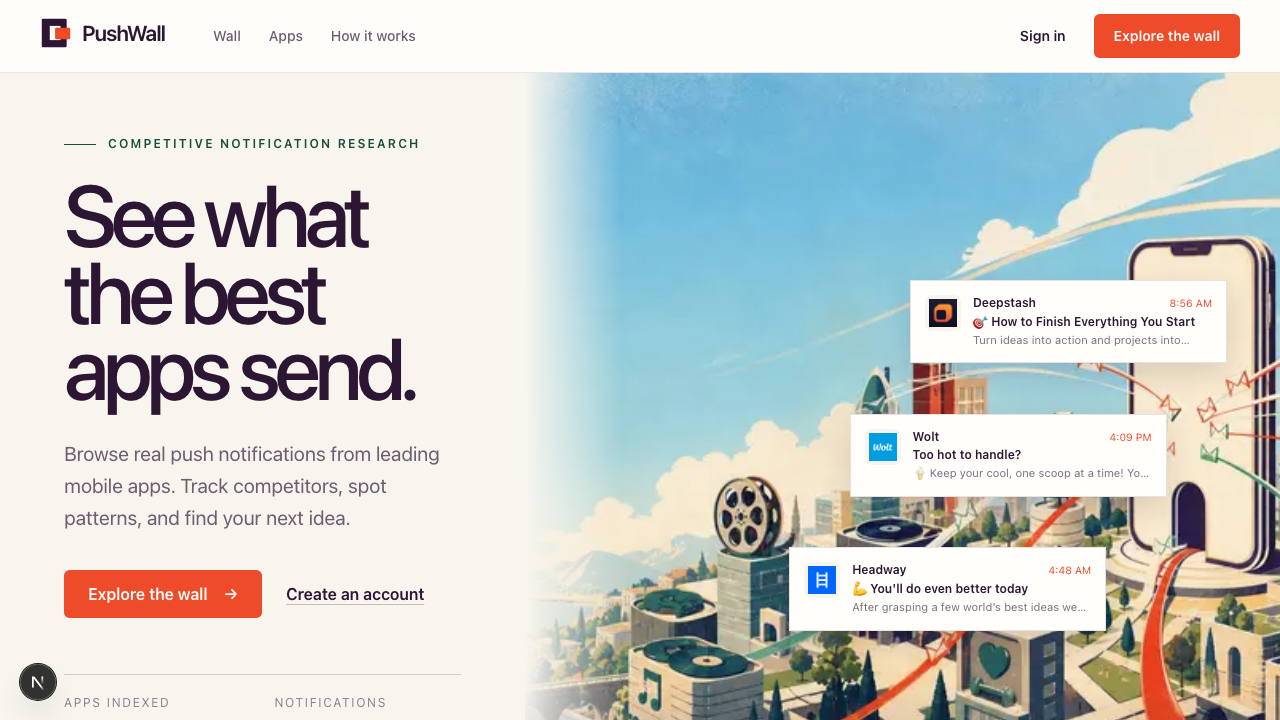This screenshot has height=720, width=1280.
Task: Click the Sign in link
Action: [1042, 36]
